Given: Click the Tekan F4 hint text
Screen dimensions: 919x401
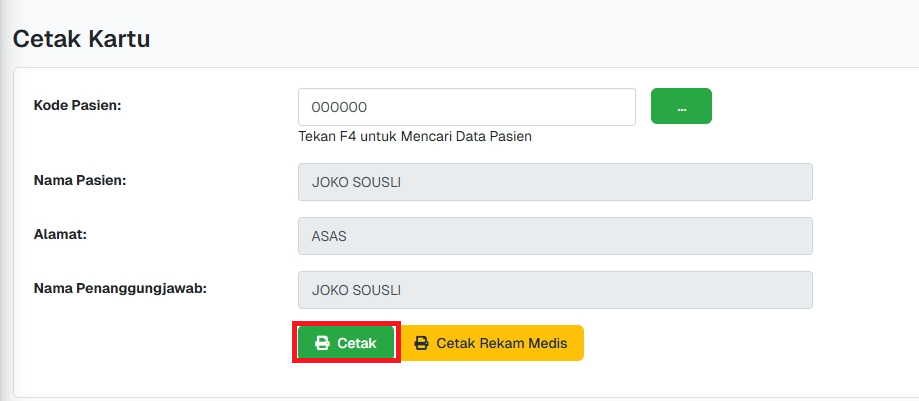Looking at the screenshot, I should pyautogui.click(x=414, y=136).
